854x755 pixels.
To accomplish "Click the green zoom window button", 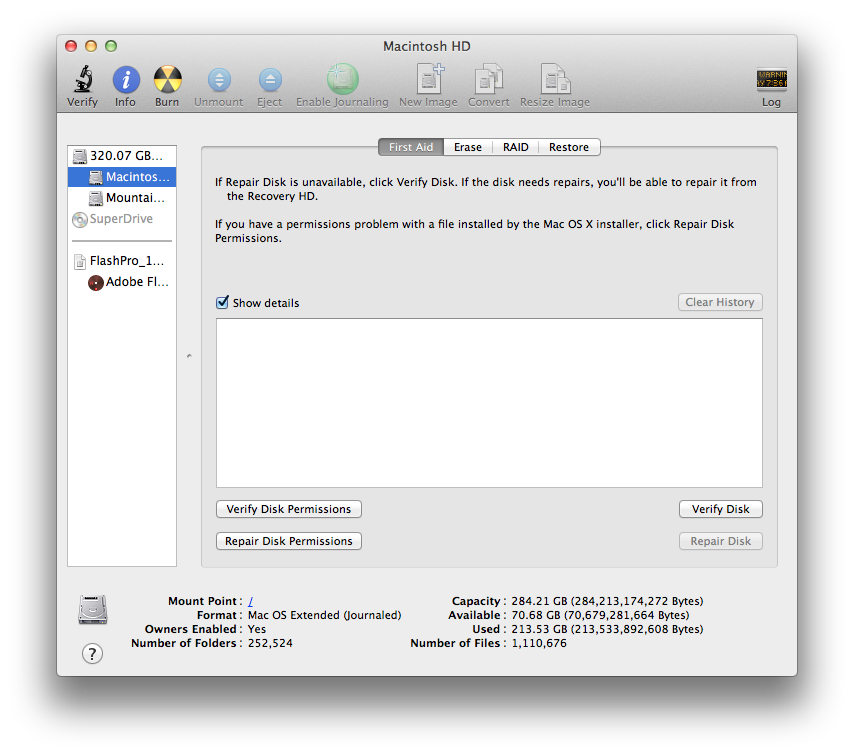I will coord(111,46).
